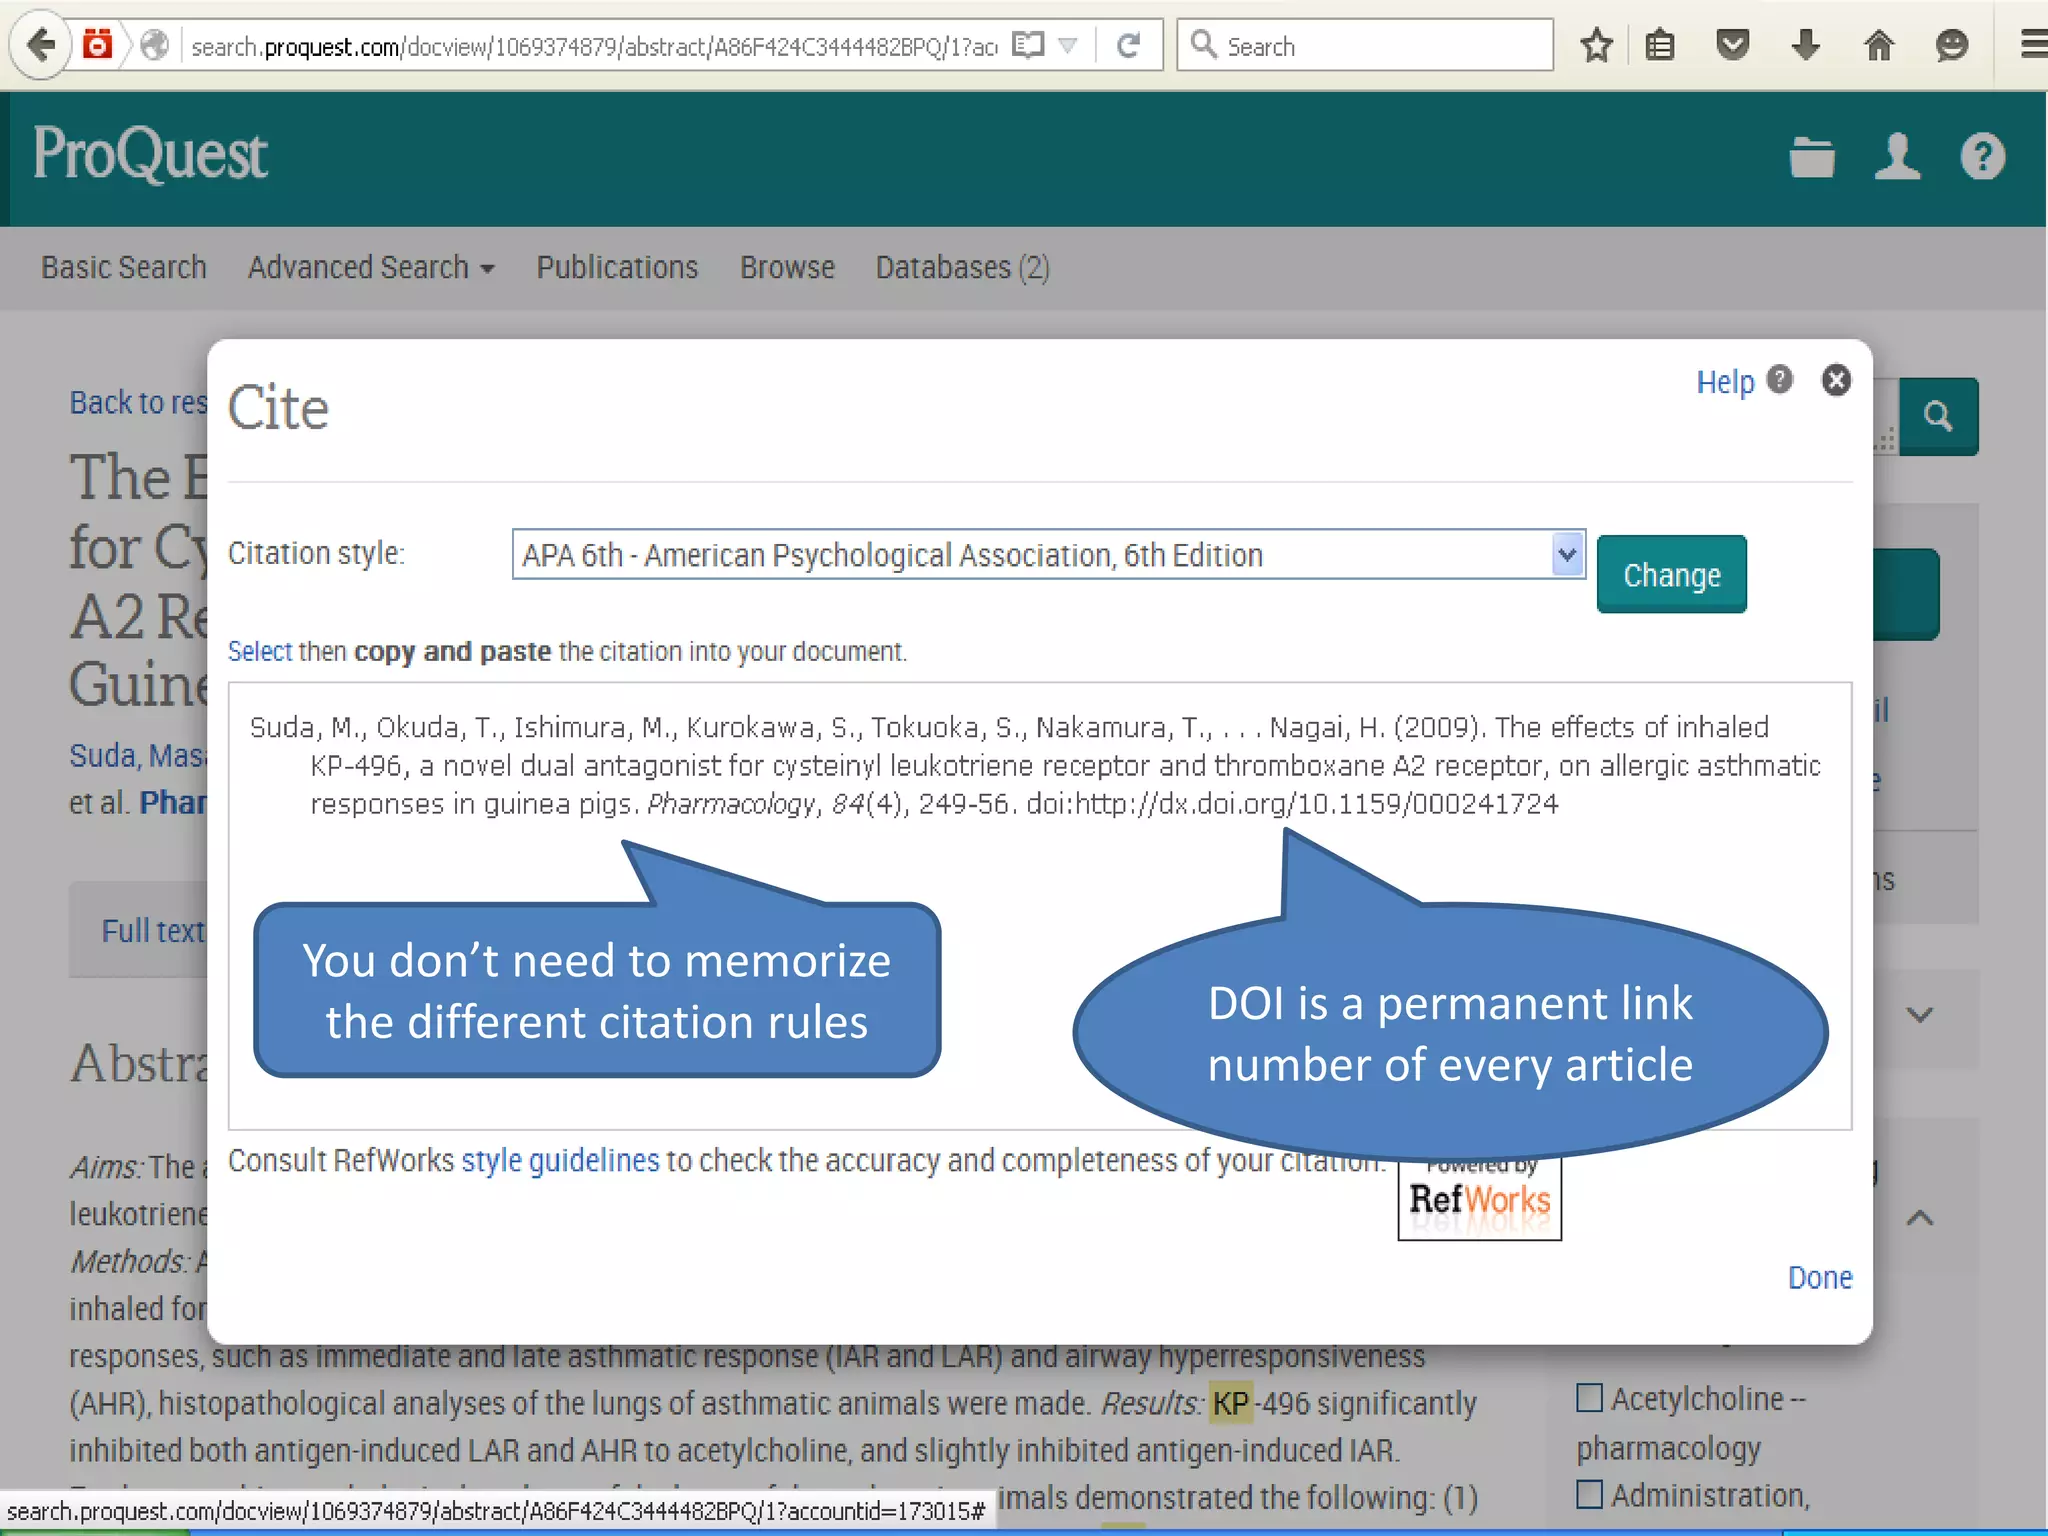The width and height of the screenshot is (2048, 1536).
Task: Check the Administration checkbox
Action: tap(1589, 1494)
